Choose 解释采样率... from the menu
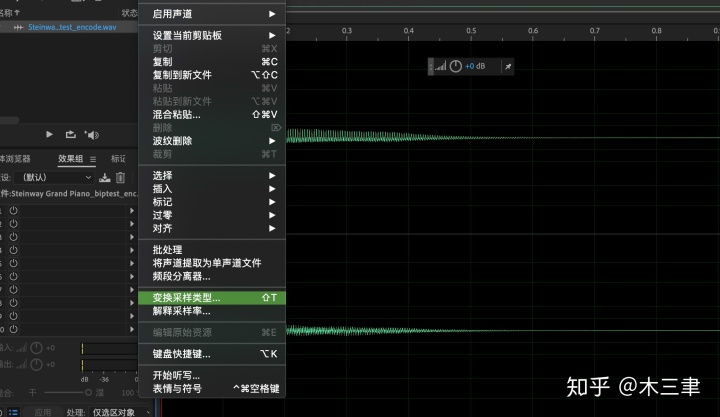Image resolution: width=720 pixels, height=417 pixels. (212, 311)
